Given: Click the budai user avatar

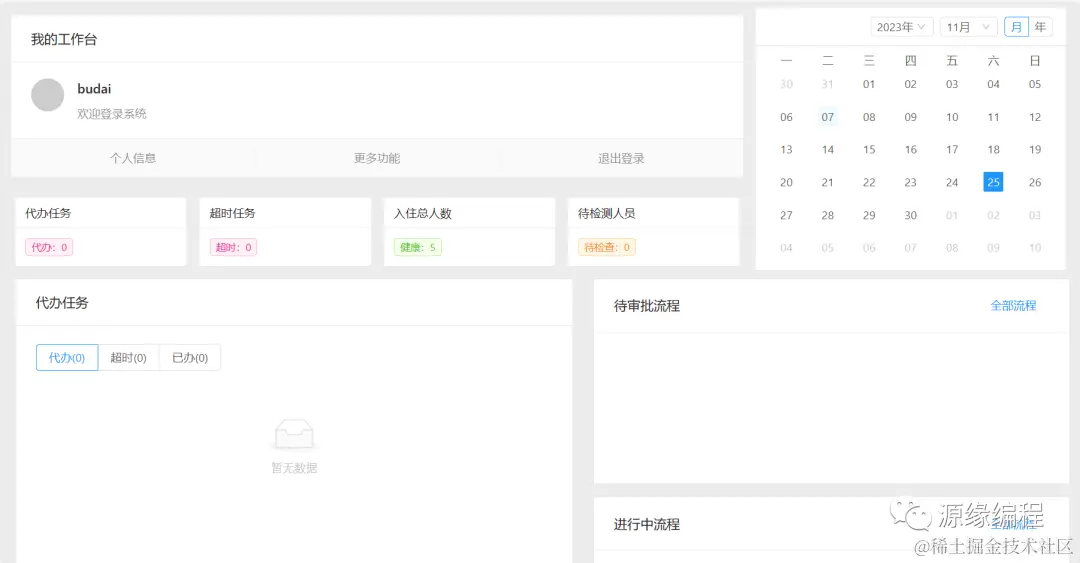Looking at the screenshot, I should [x=48, y=95].
